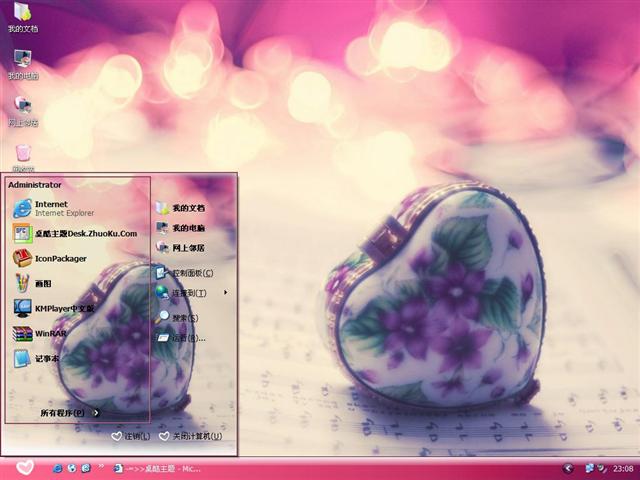Open 桌酷主题Desk.ZhuoKu.Com in the start menu
The width and height of the screenshot is (640, 480).
pyautogui.click(x=75, y=233)
